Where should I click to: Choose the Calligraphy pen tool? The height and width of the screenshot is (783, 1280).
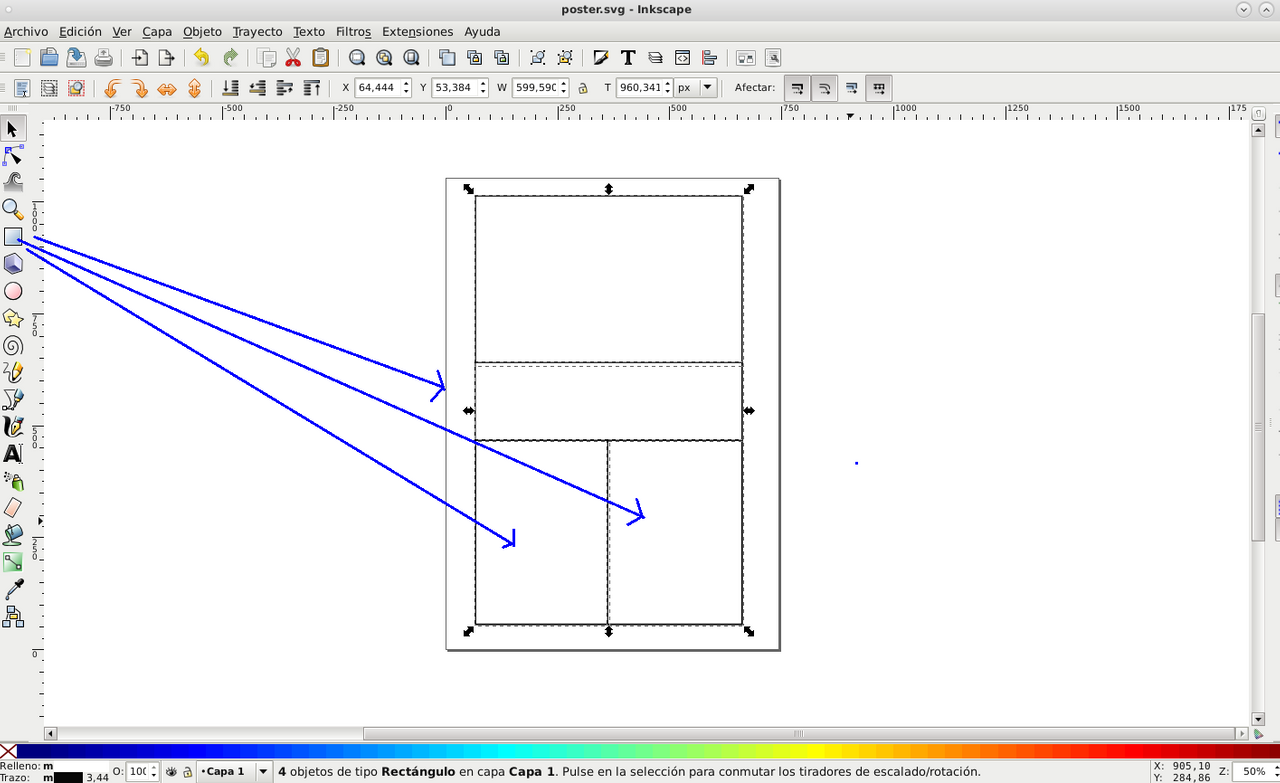pos(13,426)
